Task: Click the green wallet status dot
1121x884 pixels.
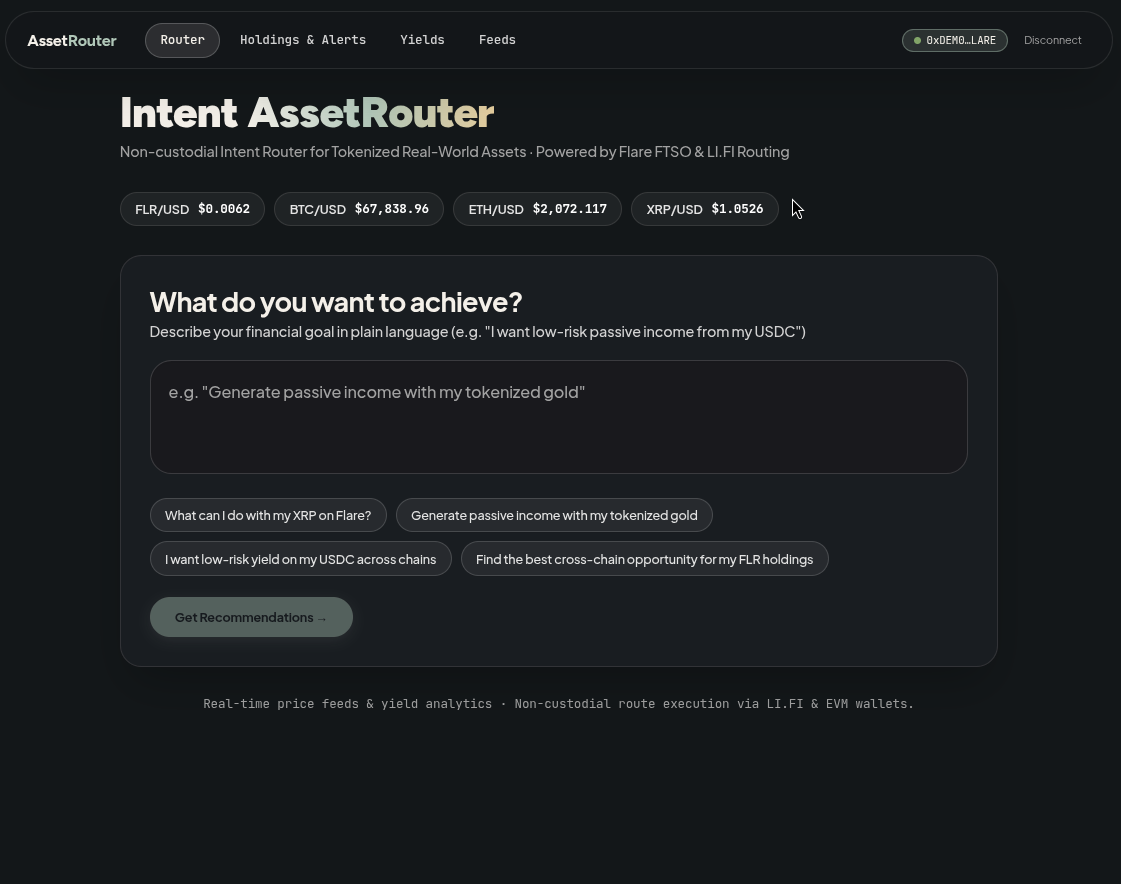Action: tap(917, 41)
